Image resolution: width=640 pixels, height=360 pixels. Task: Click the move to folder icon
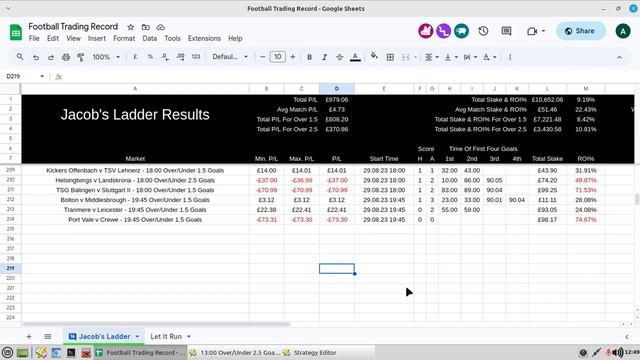click(146, 27)
